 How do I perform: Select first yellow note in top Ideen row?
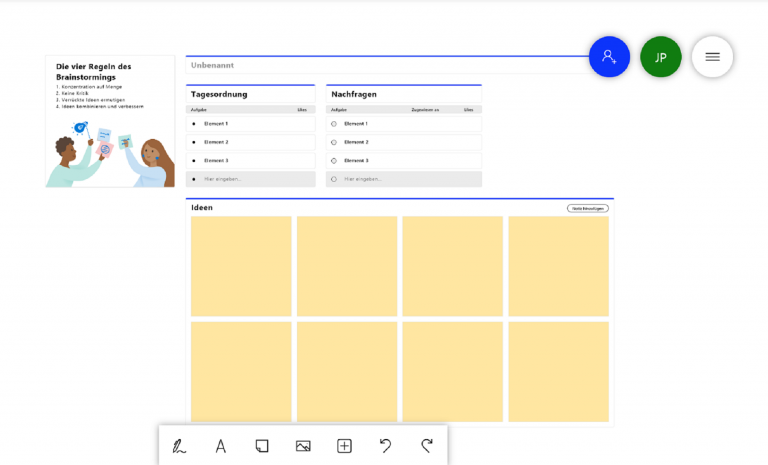coord(241,266)
